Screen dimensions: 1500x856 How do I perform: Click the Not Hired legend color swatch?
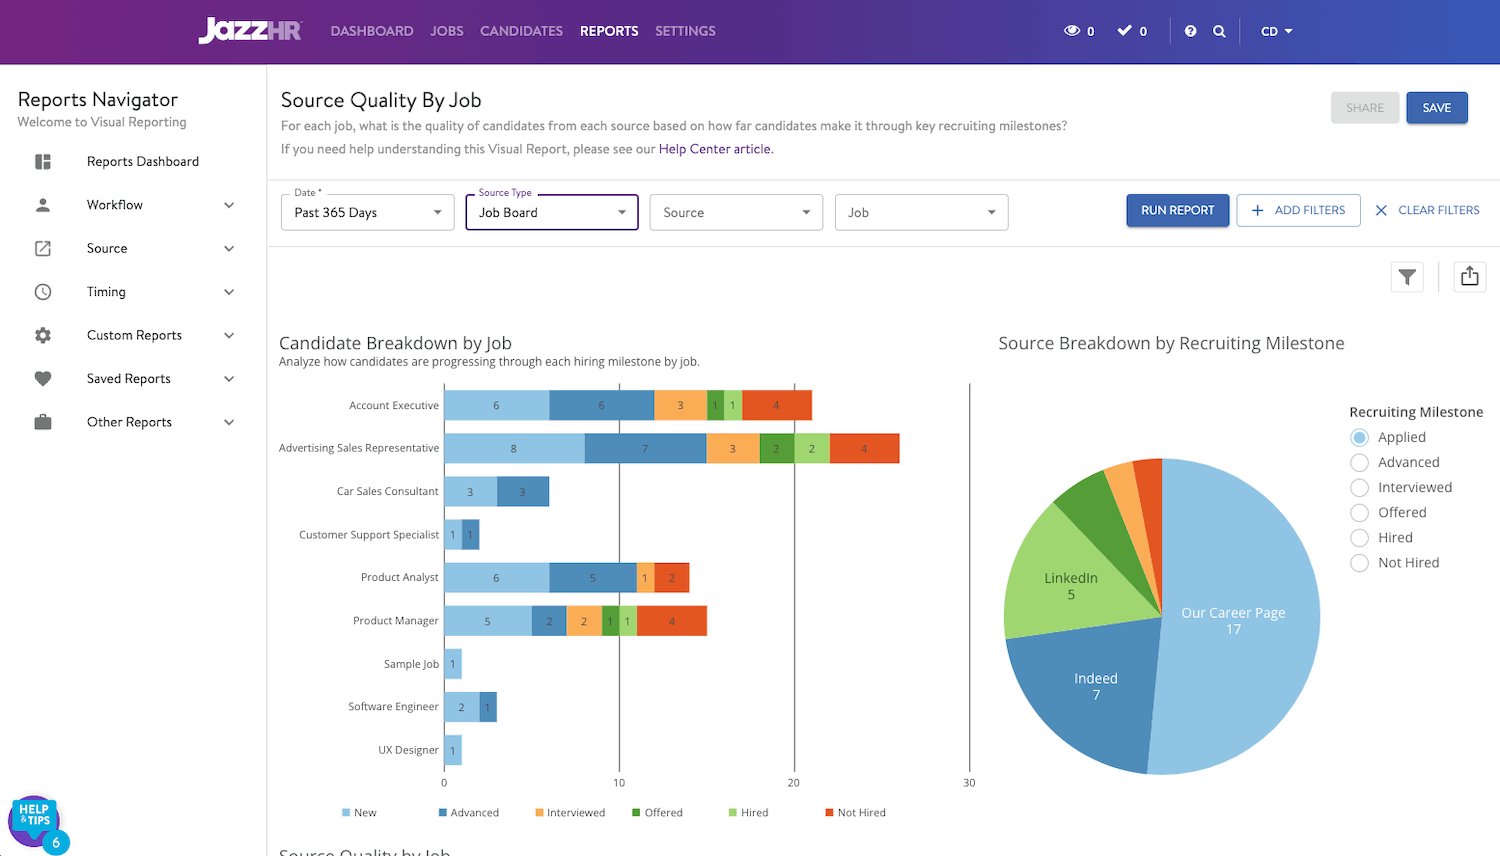click(829, 813)
